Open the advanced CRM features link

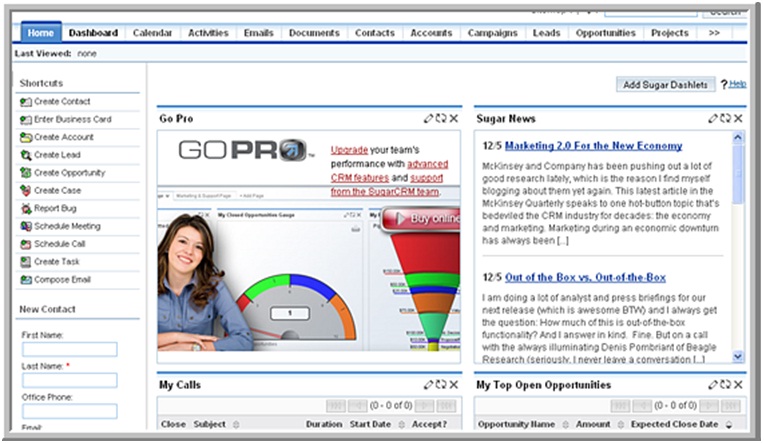pos(389,171)
